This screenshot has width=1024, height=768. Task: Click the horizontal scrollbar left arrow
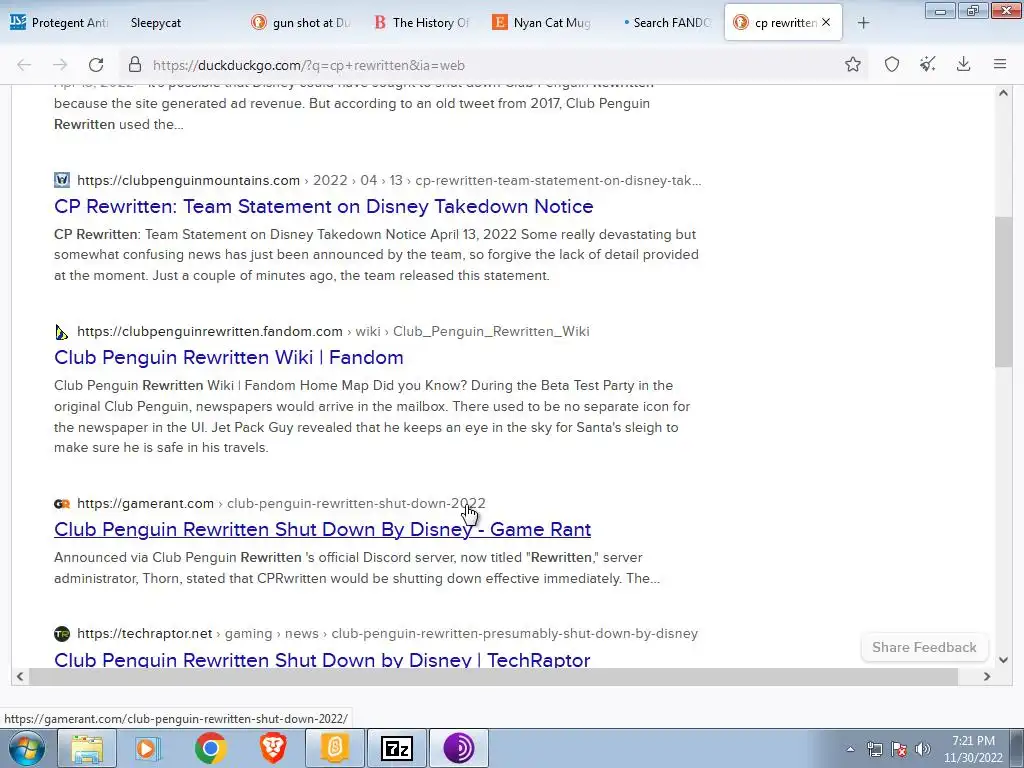(20, 677)
